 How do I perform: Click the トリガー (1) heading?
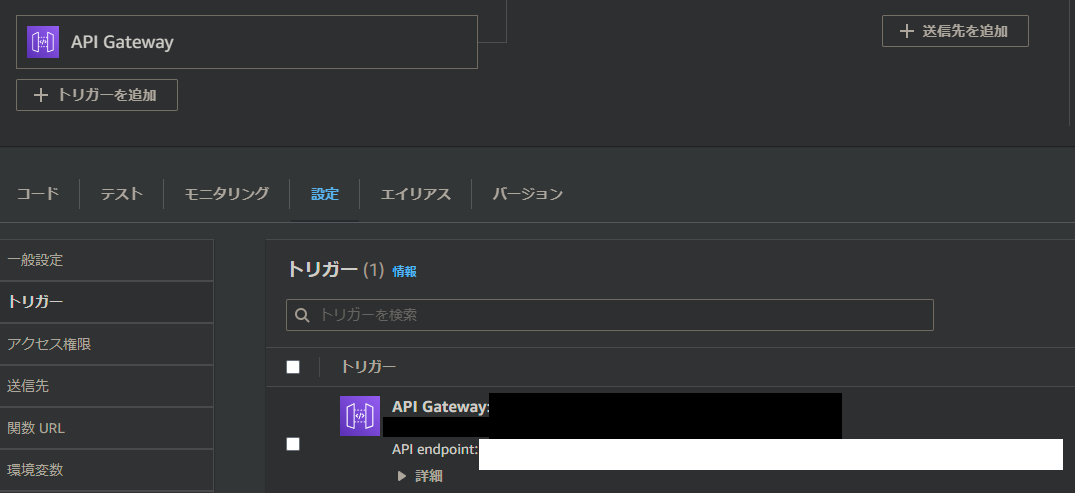pyautogui.click(x=335, y=269)
